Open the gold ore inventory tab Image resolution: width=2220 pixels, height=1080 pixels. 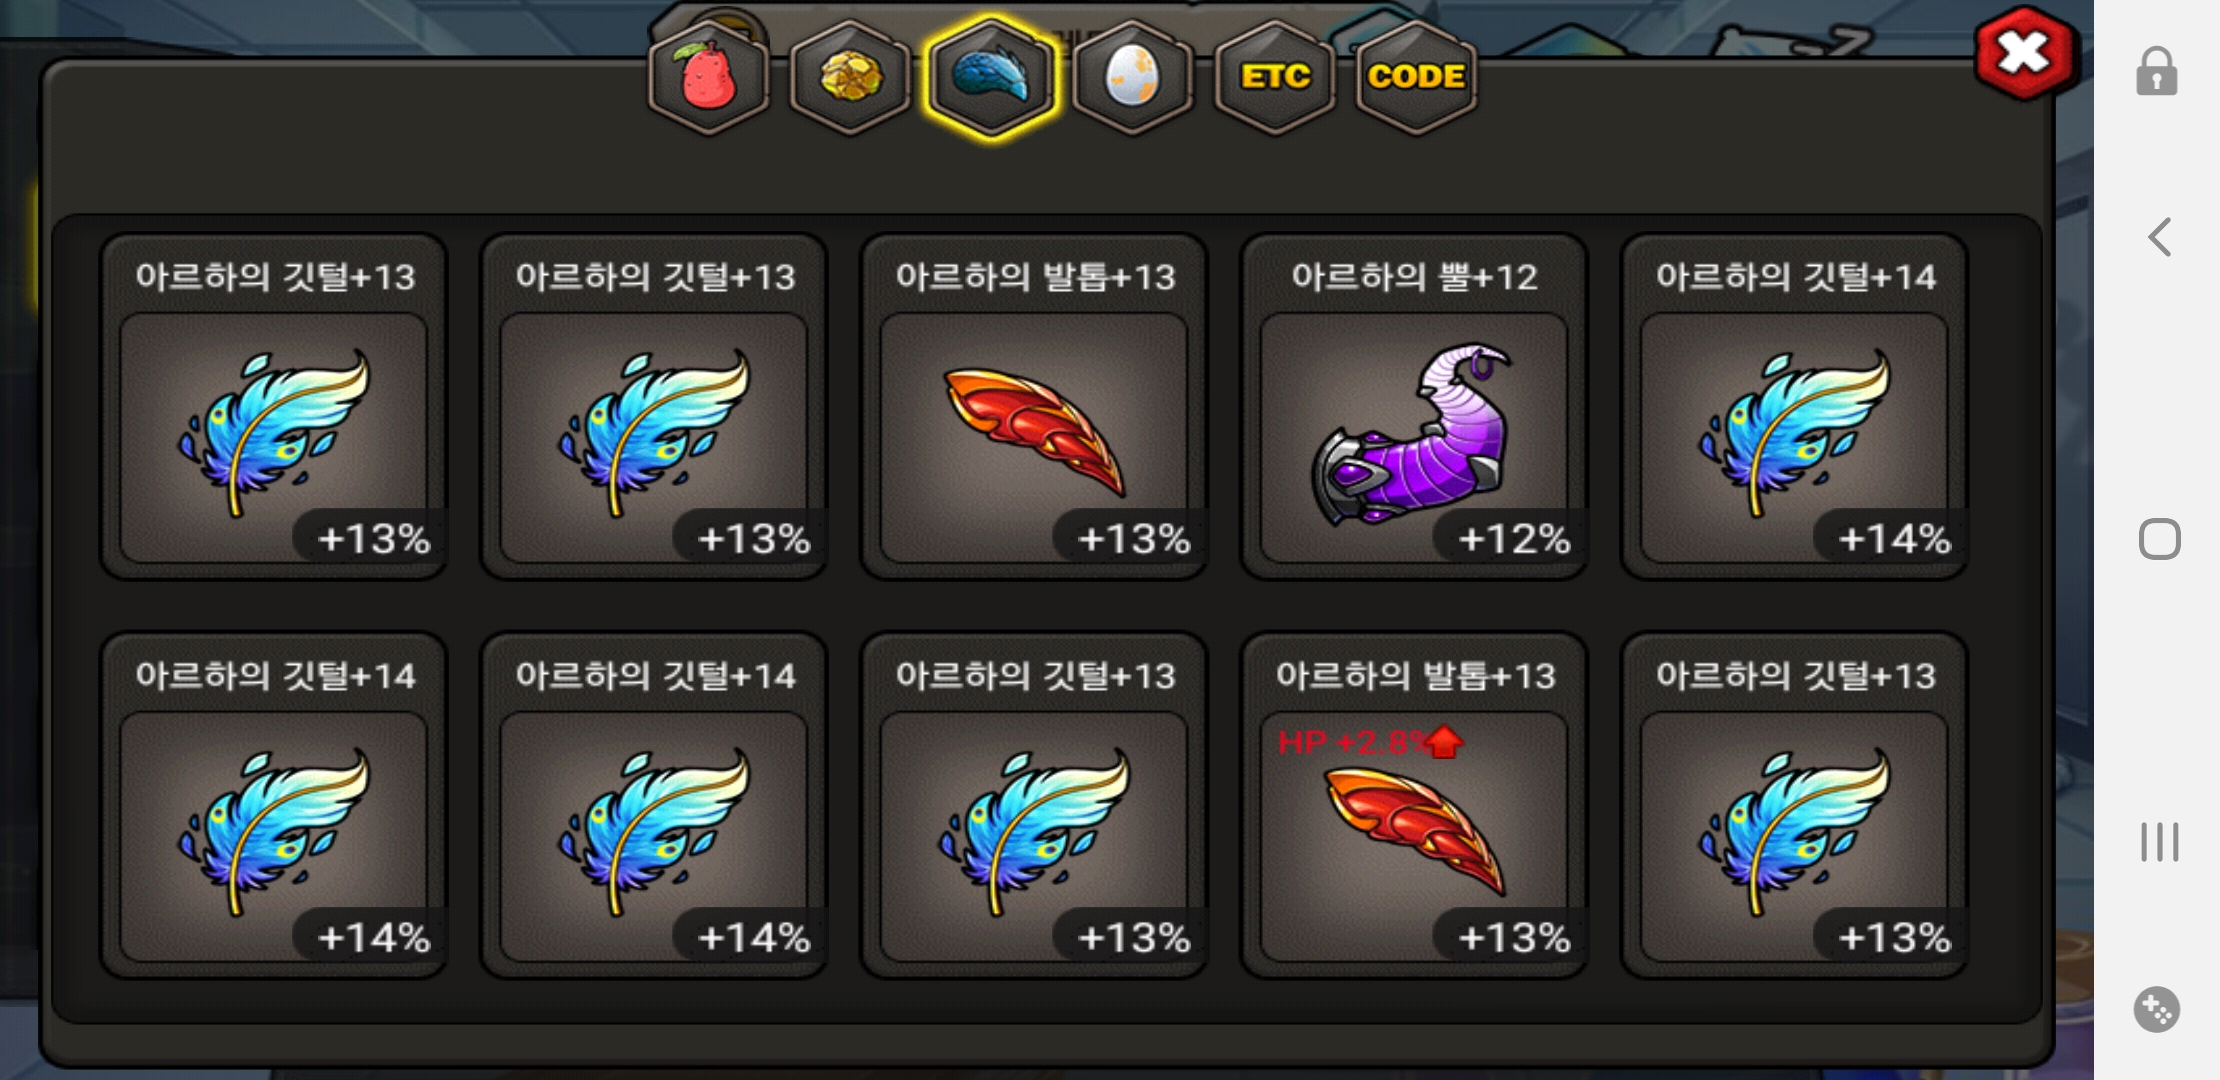pyautogui.click(x=850, y=78)
